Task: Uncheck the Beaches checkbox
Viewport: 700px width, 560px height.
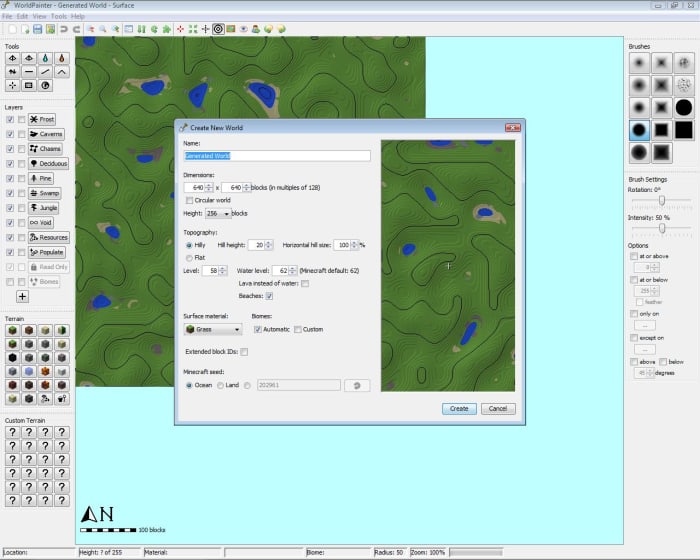Action: coord(269,296)
